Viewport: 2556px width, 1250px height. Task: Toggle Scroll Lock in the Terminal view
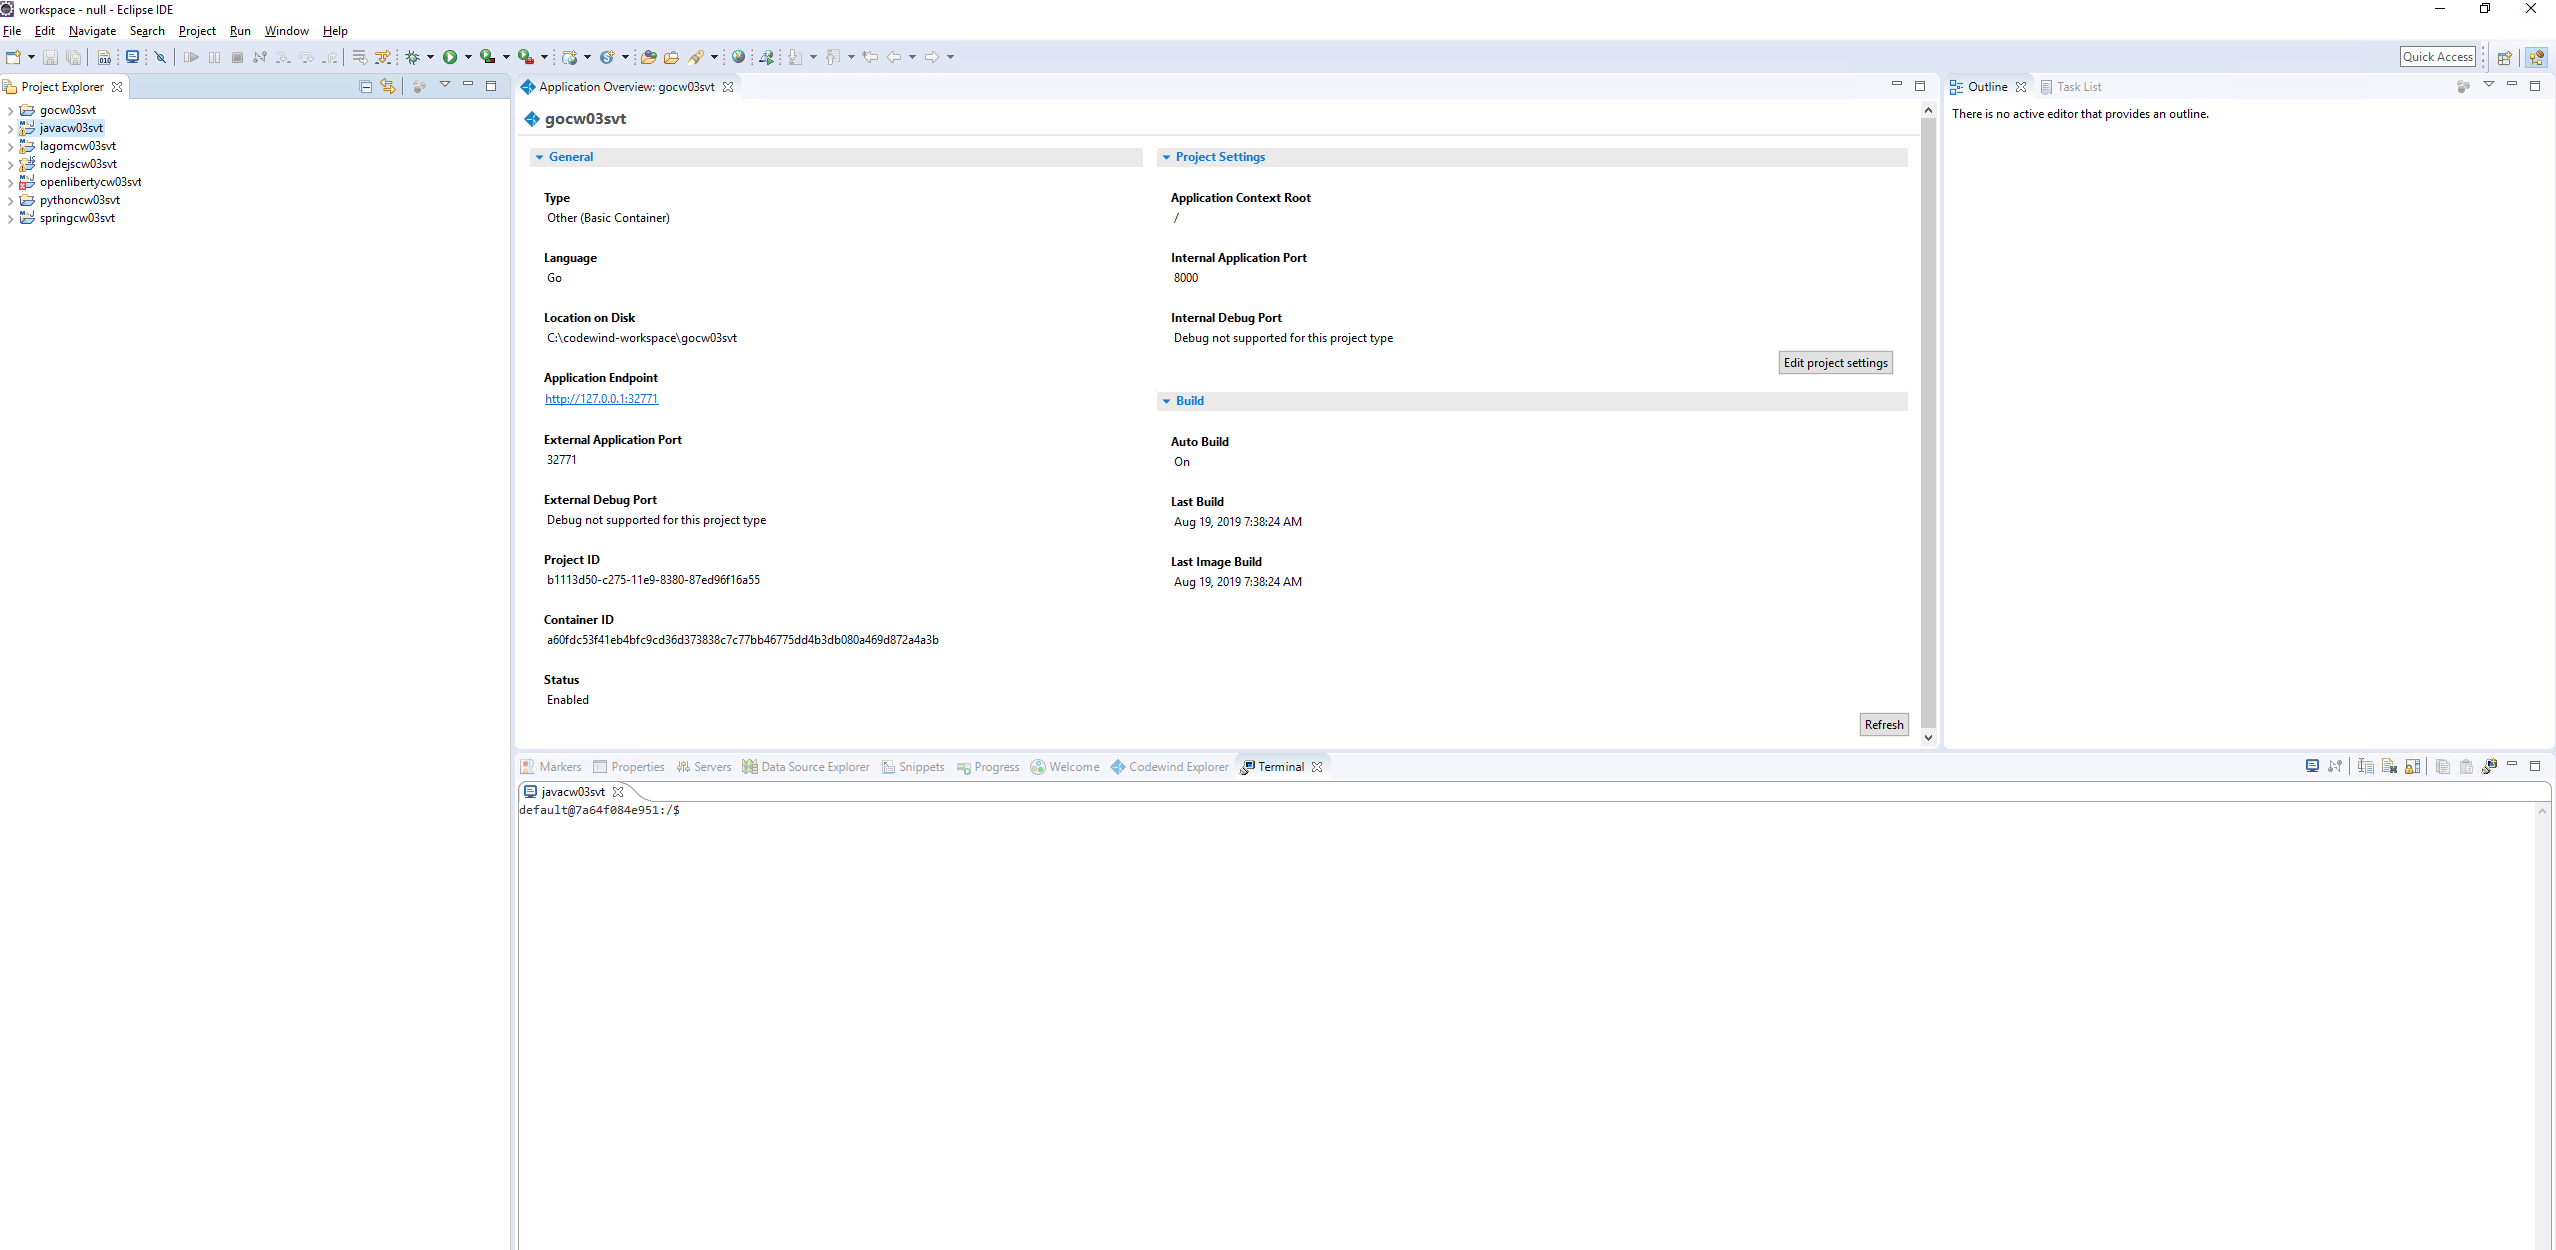click(x=2414, y=767)
